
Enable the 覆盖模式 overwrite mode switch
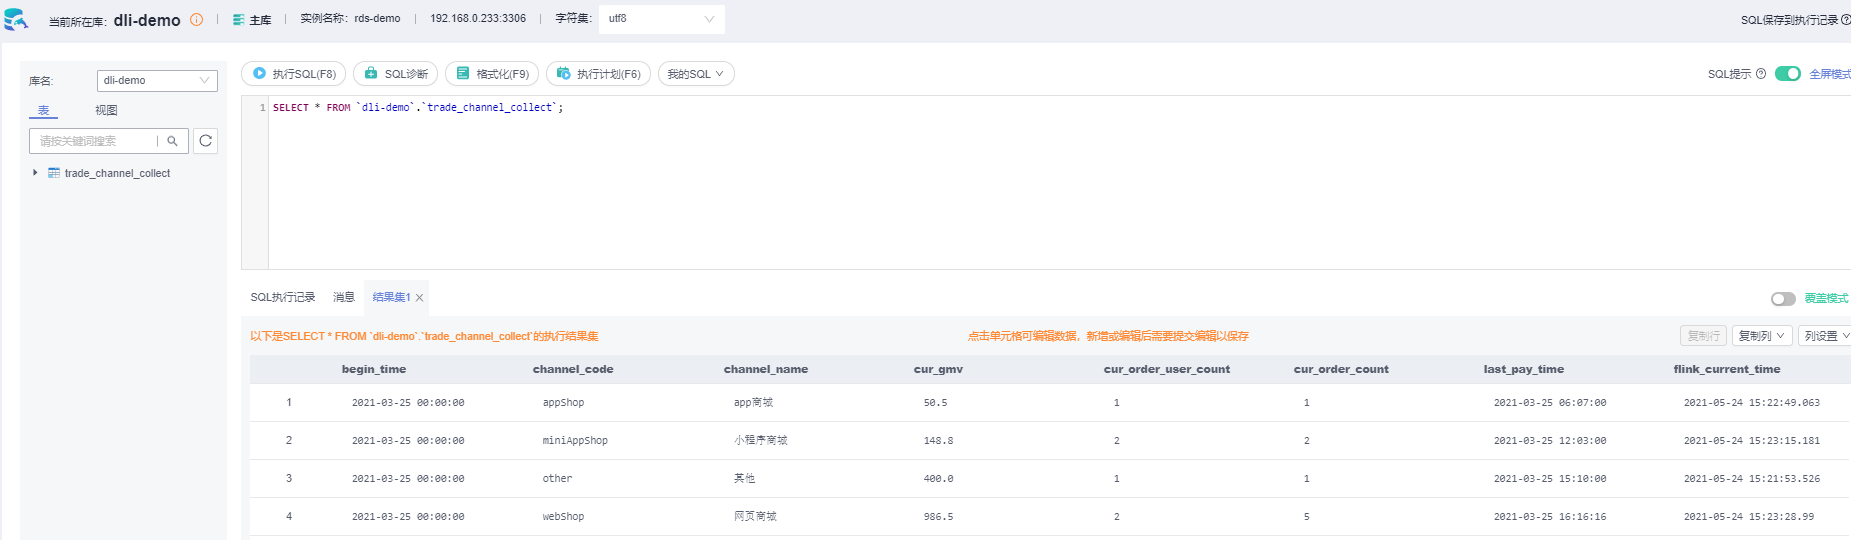(x=1783, y=299)
